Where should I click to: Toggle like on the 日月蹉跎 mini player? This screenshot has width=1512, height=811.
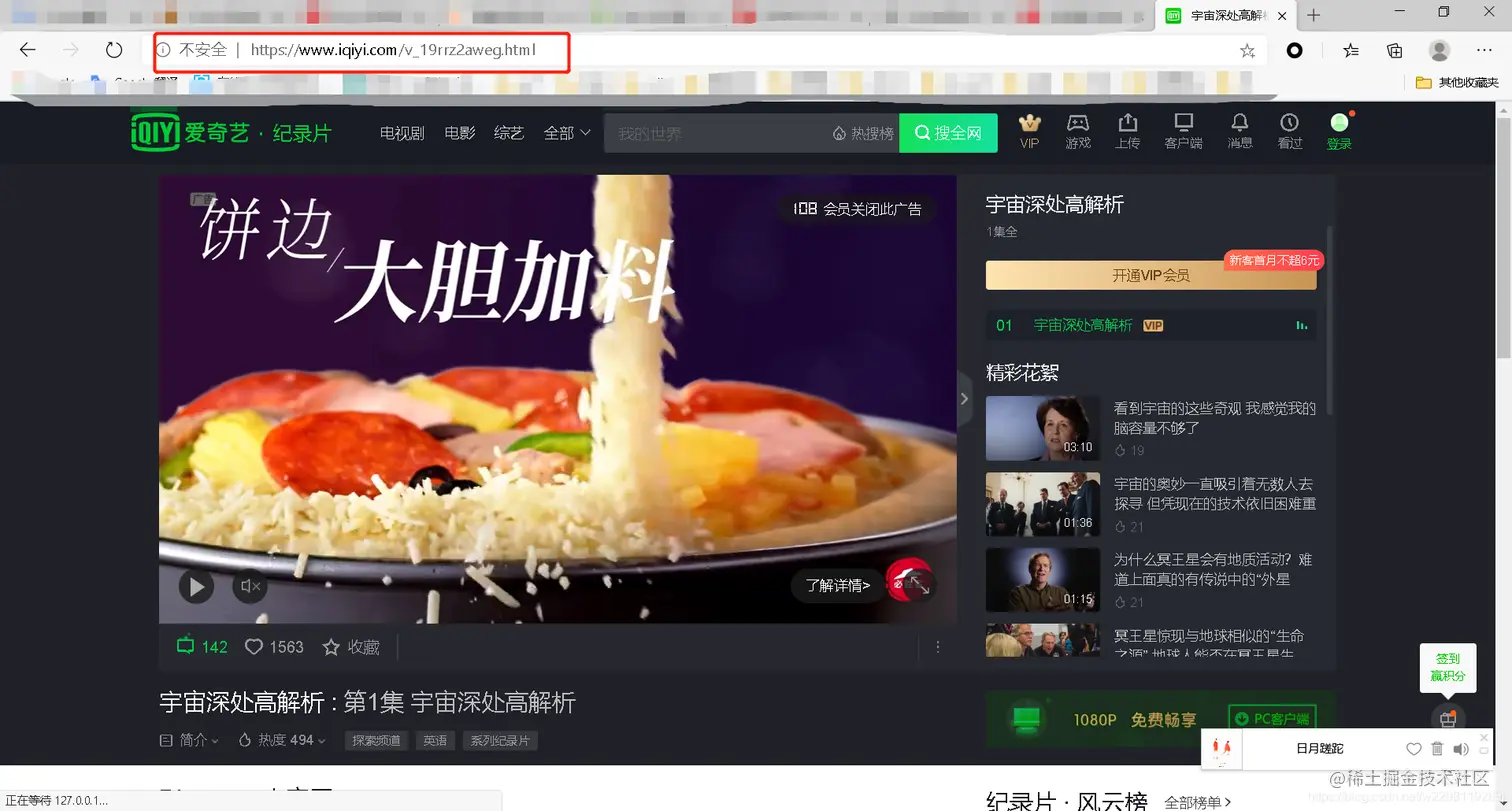1413,748
